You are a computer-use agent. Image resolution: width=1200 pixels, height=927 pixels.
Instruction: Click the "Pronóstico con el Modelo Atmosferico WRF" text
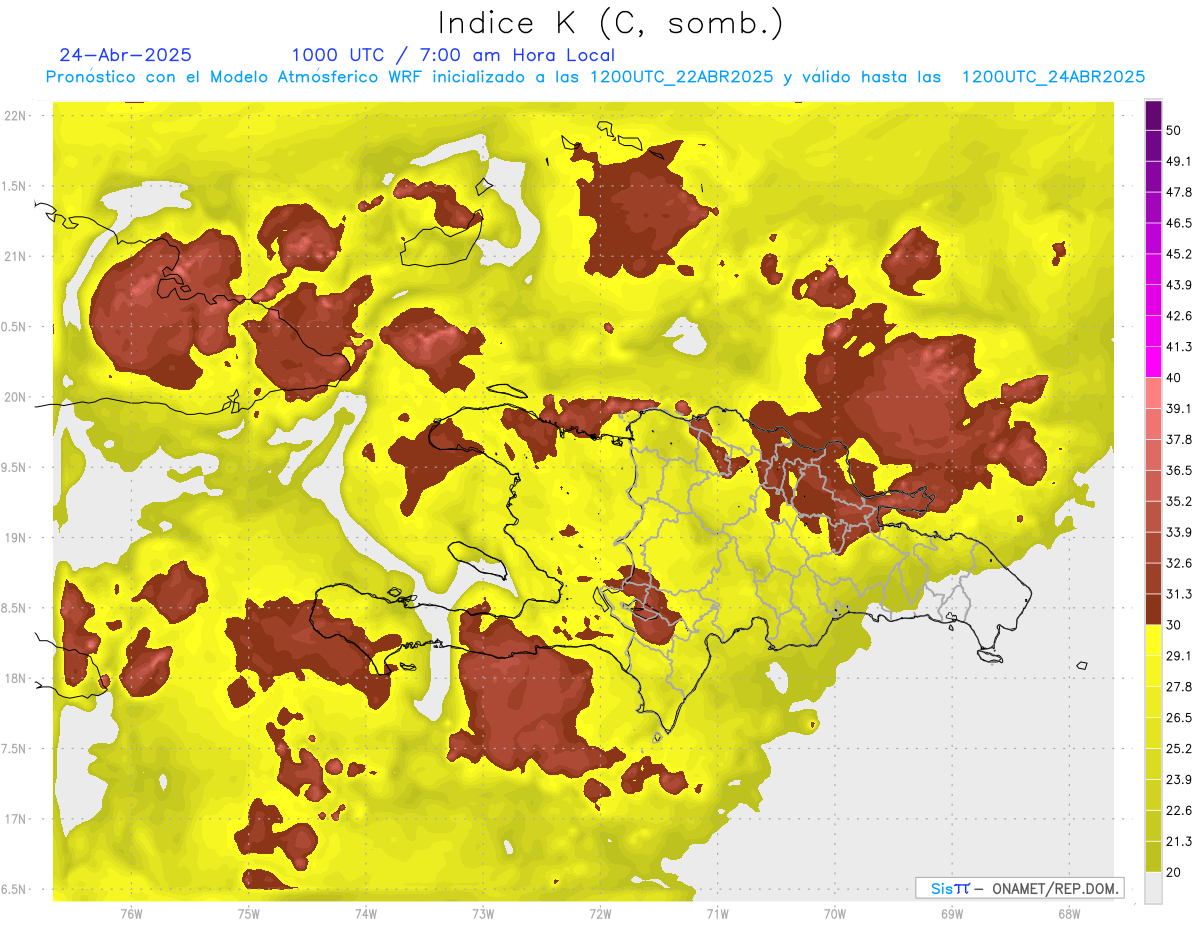(x=234, y=77)
